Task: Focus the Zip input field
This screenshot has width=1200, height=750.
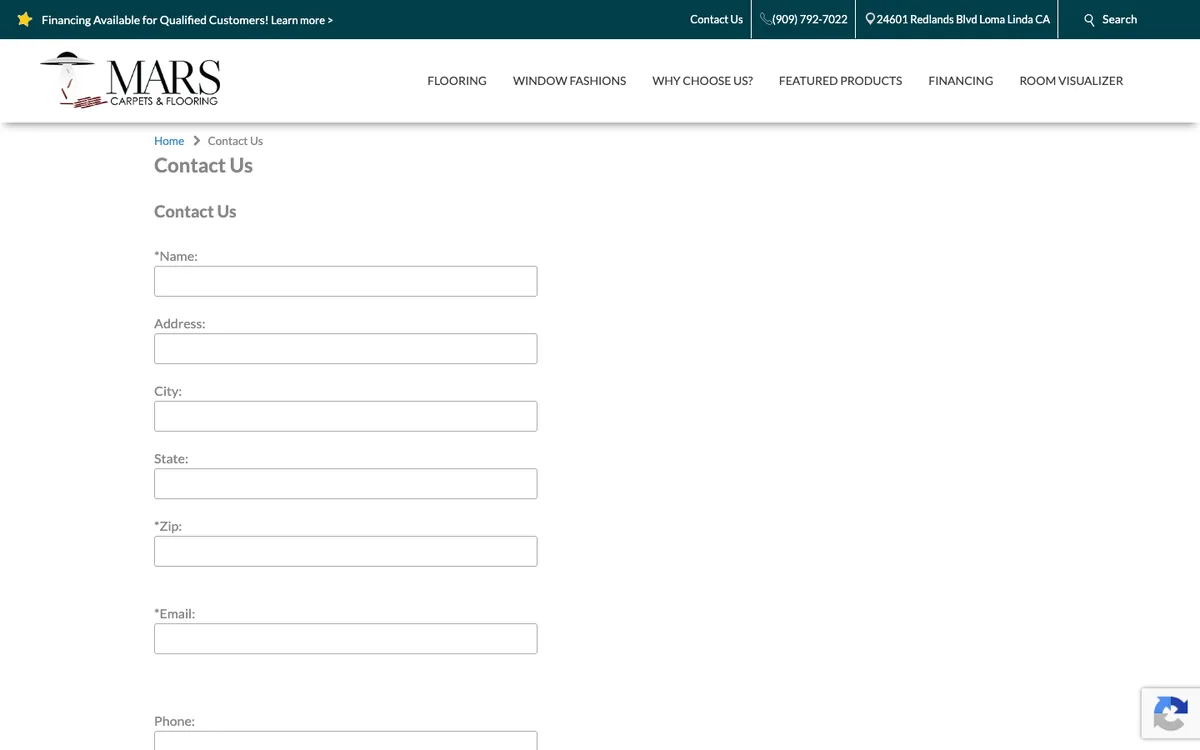Action: click(345, 551)
